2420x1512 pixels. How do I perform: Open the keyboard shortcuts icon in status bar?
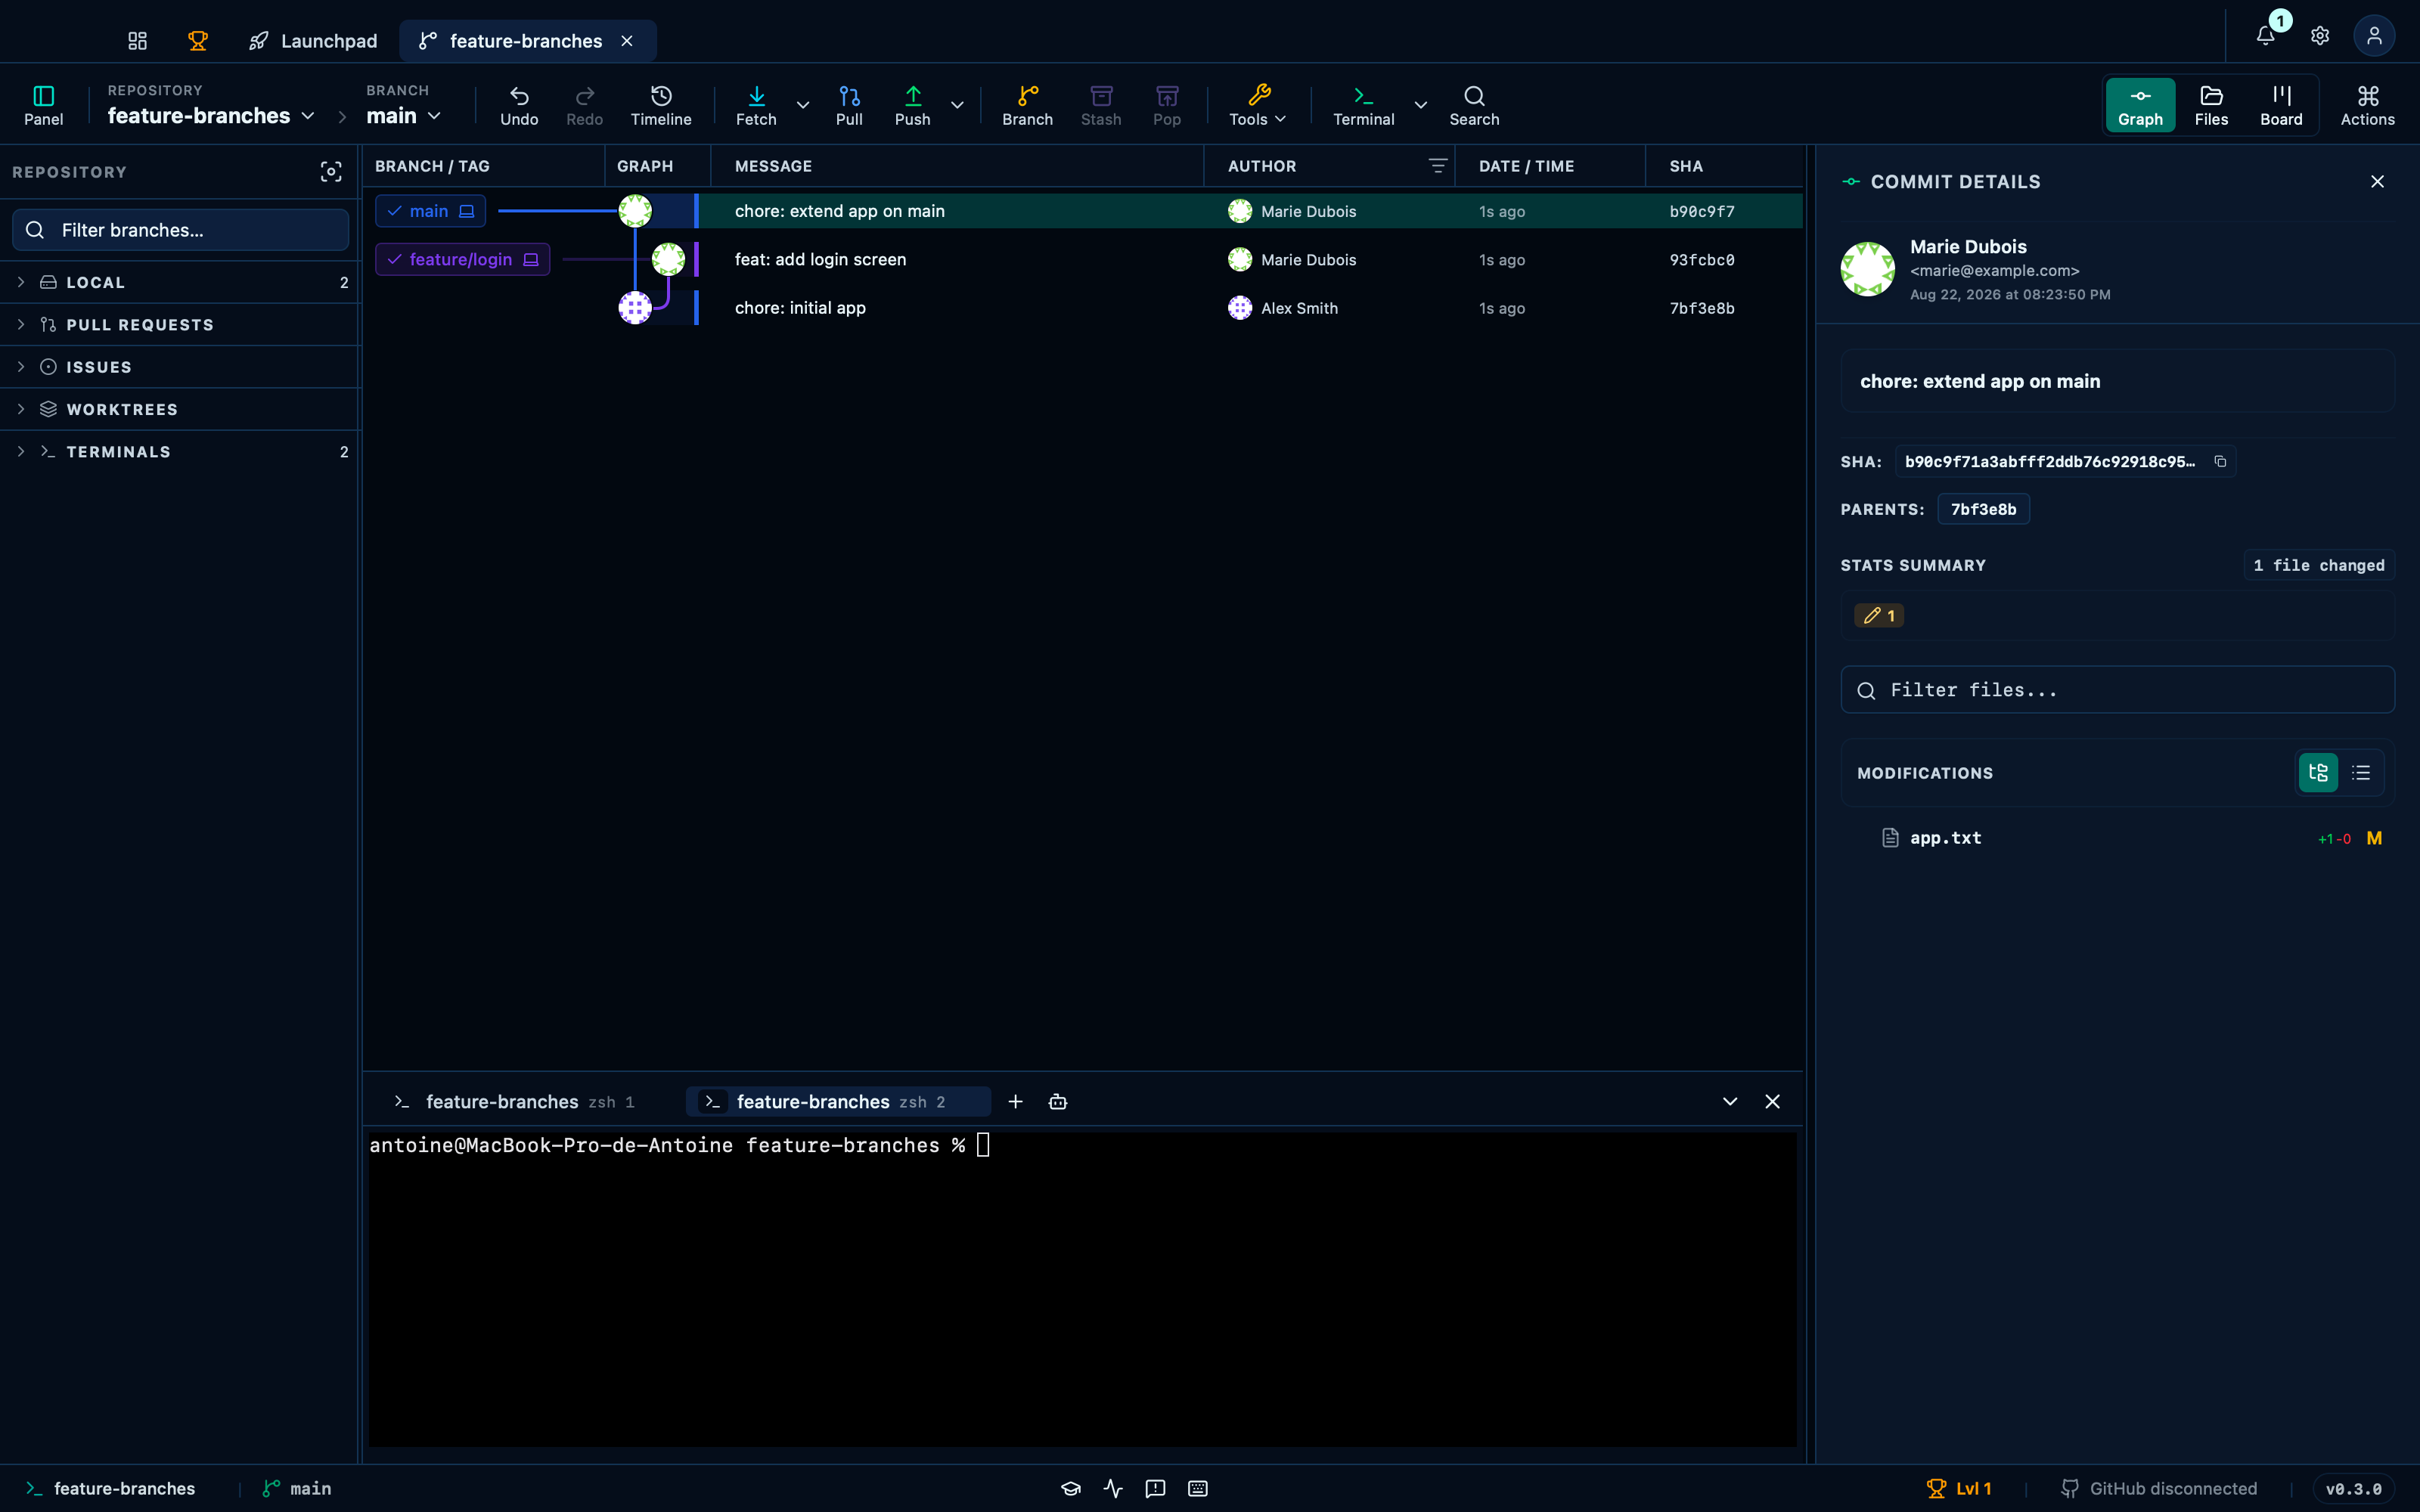1198,1488
